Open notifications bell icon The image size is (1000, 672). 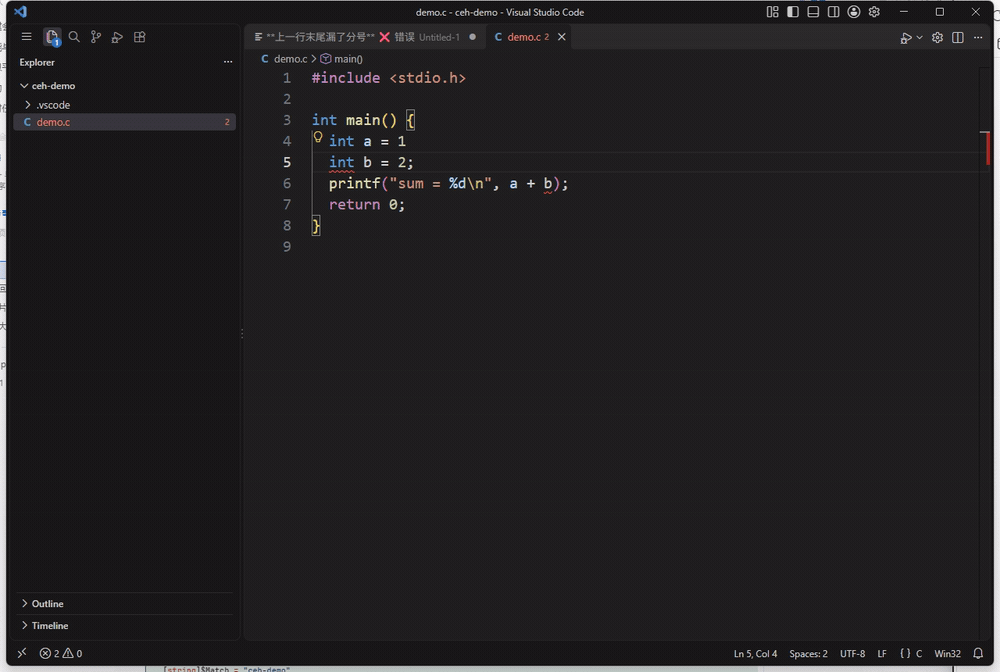tap(978, 654)
